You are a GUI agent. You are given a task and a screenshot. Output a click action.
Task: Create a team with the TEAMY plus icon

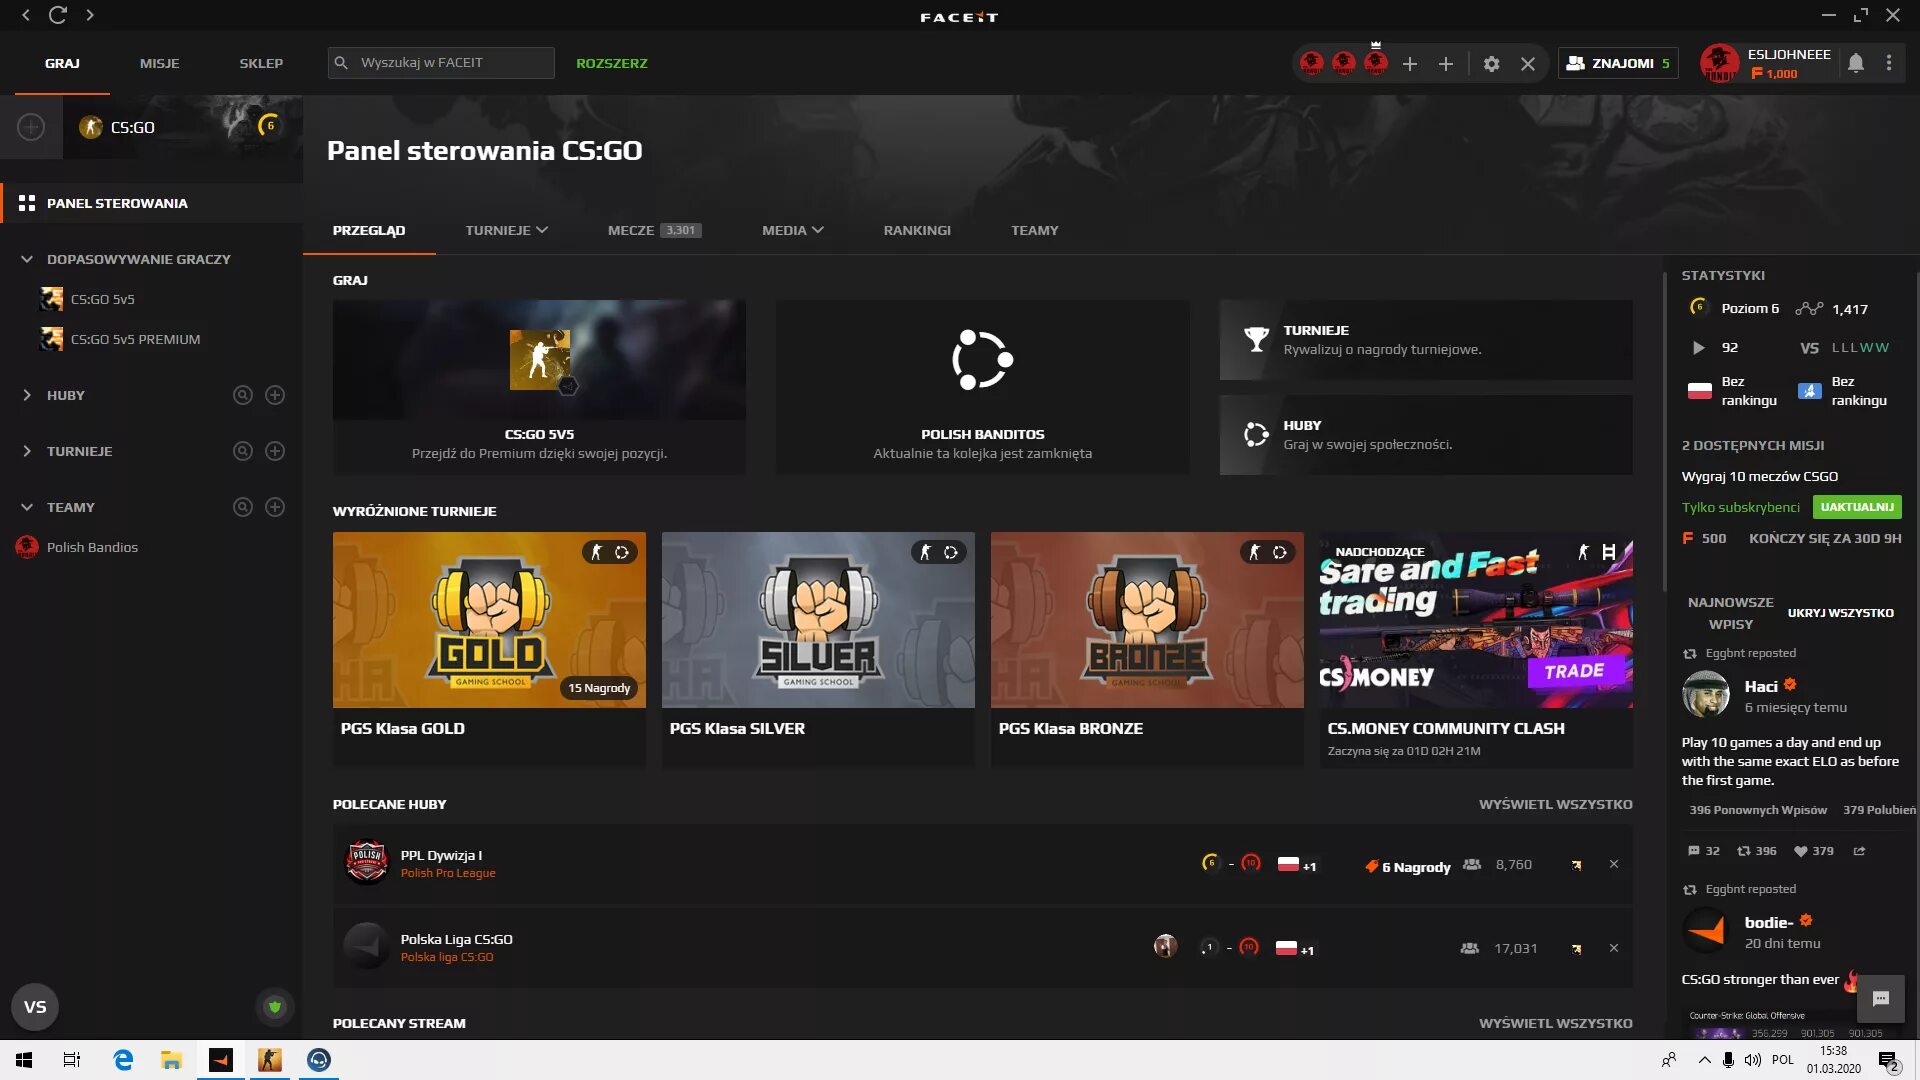coord(275,507)
